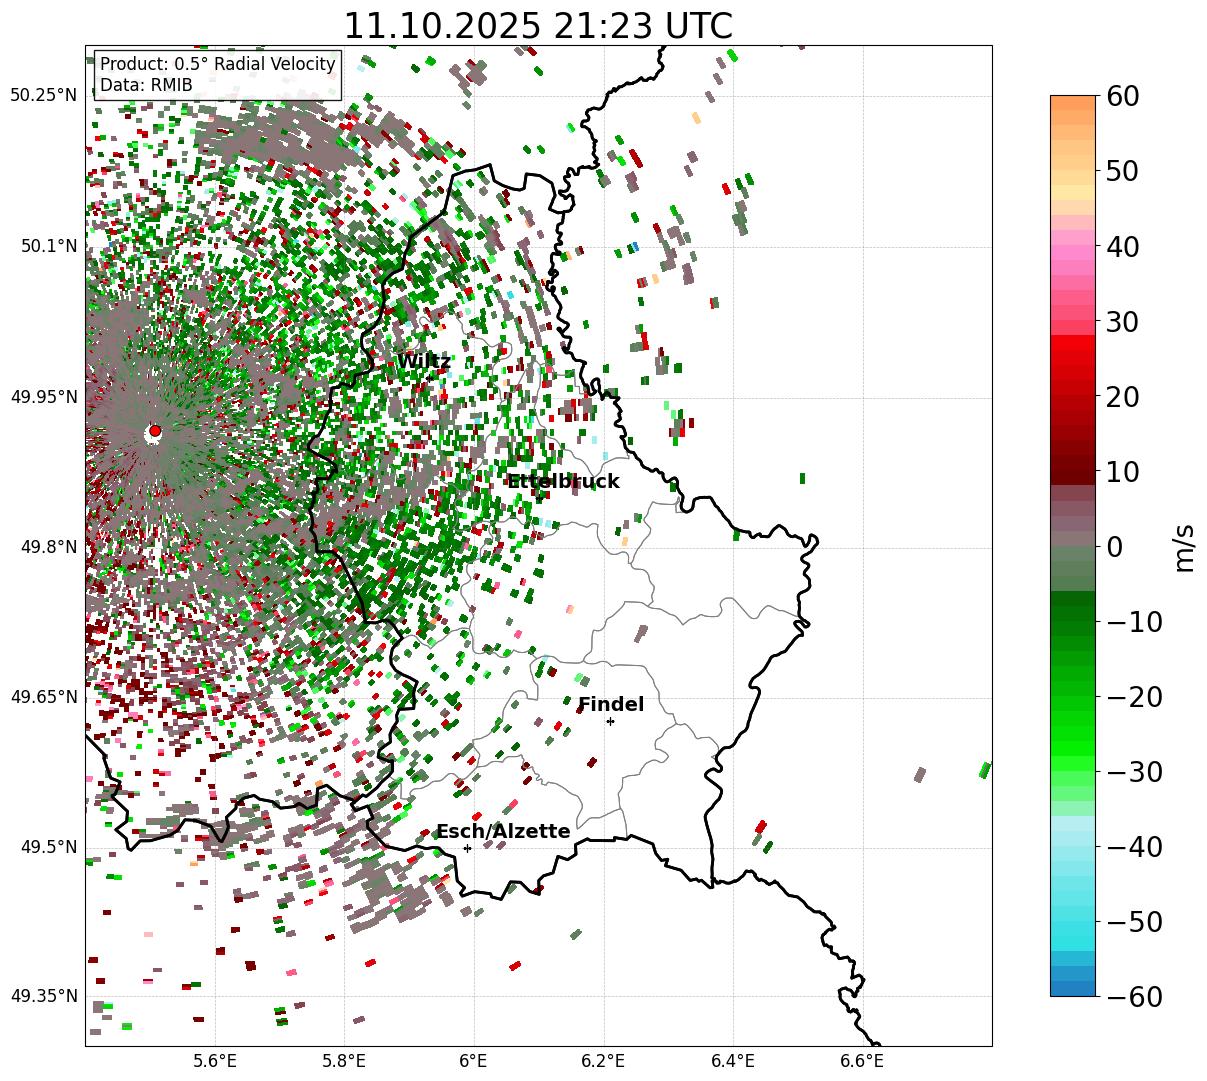
Task: Click the colorbar 0 tick label
Action: coord(1113,546)
